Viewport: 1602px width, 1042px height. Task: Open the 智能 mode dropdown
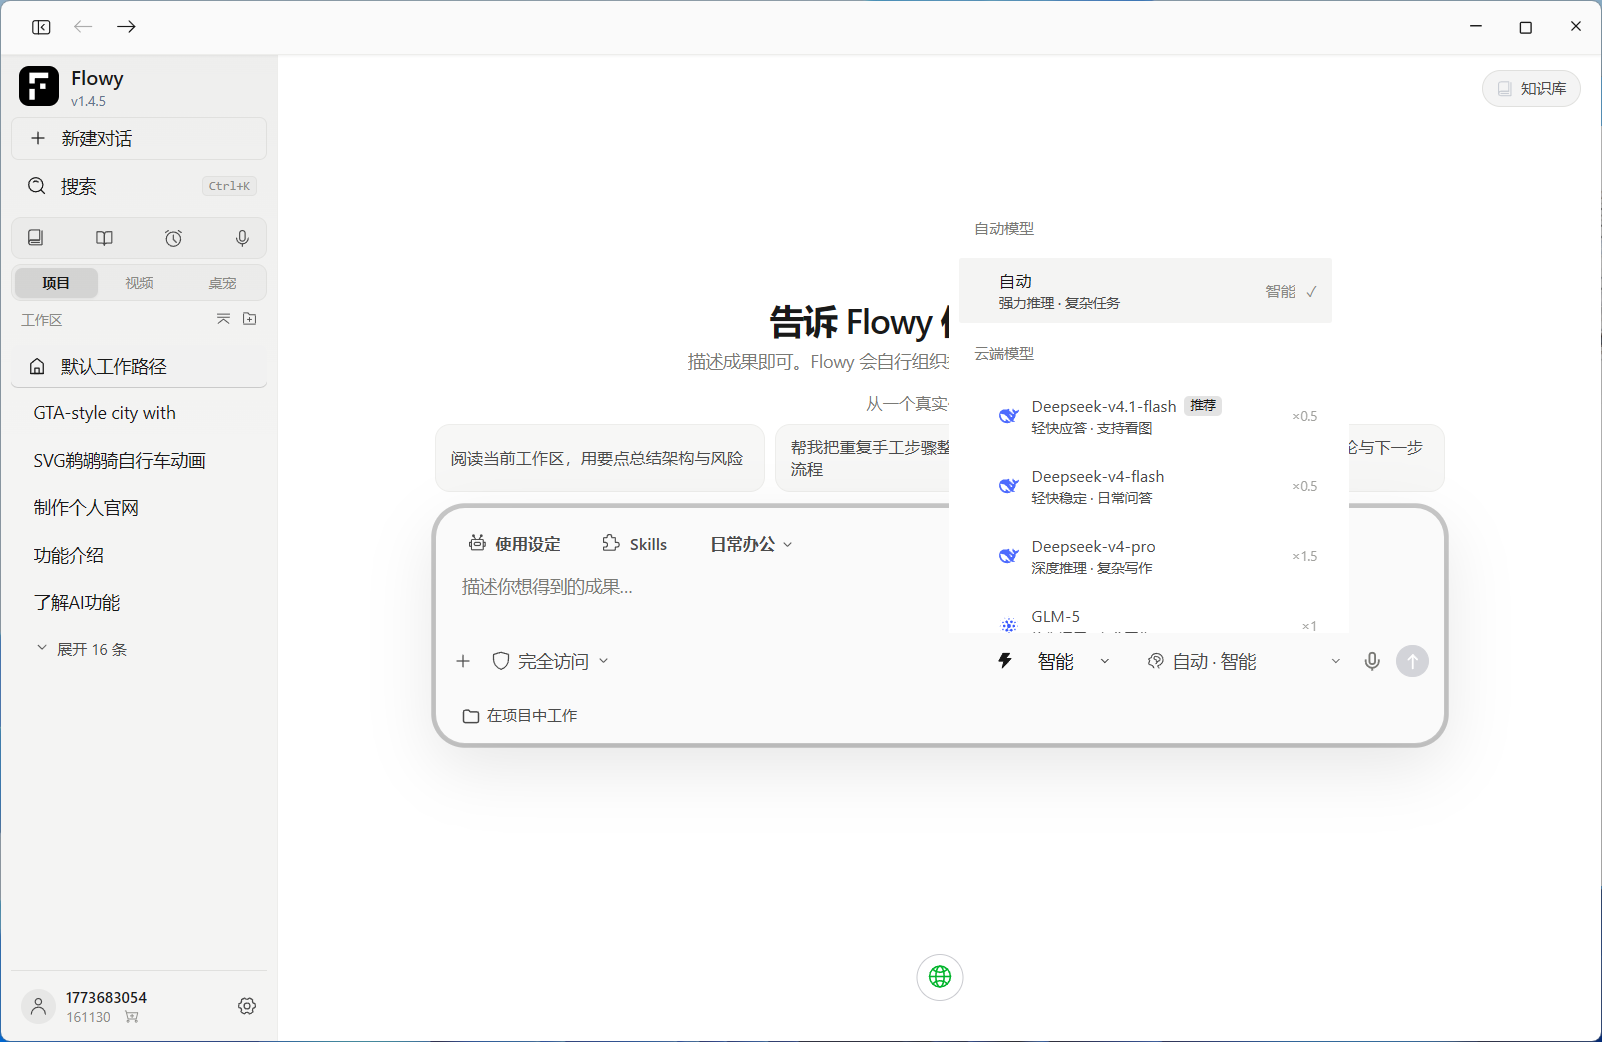pos(1073,661)
